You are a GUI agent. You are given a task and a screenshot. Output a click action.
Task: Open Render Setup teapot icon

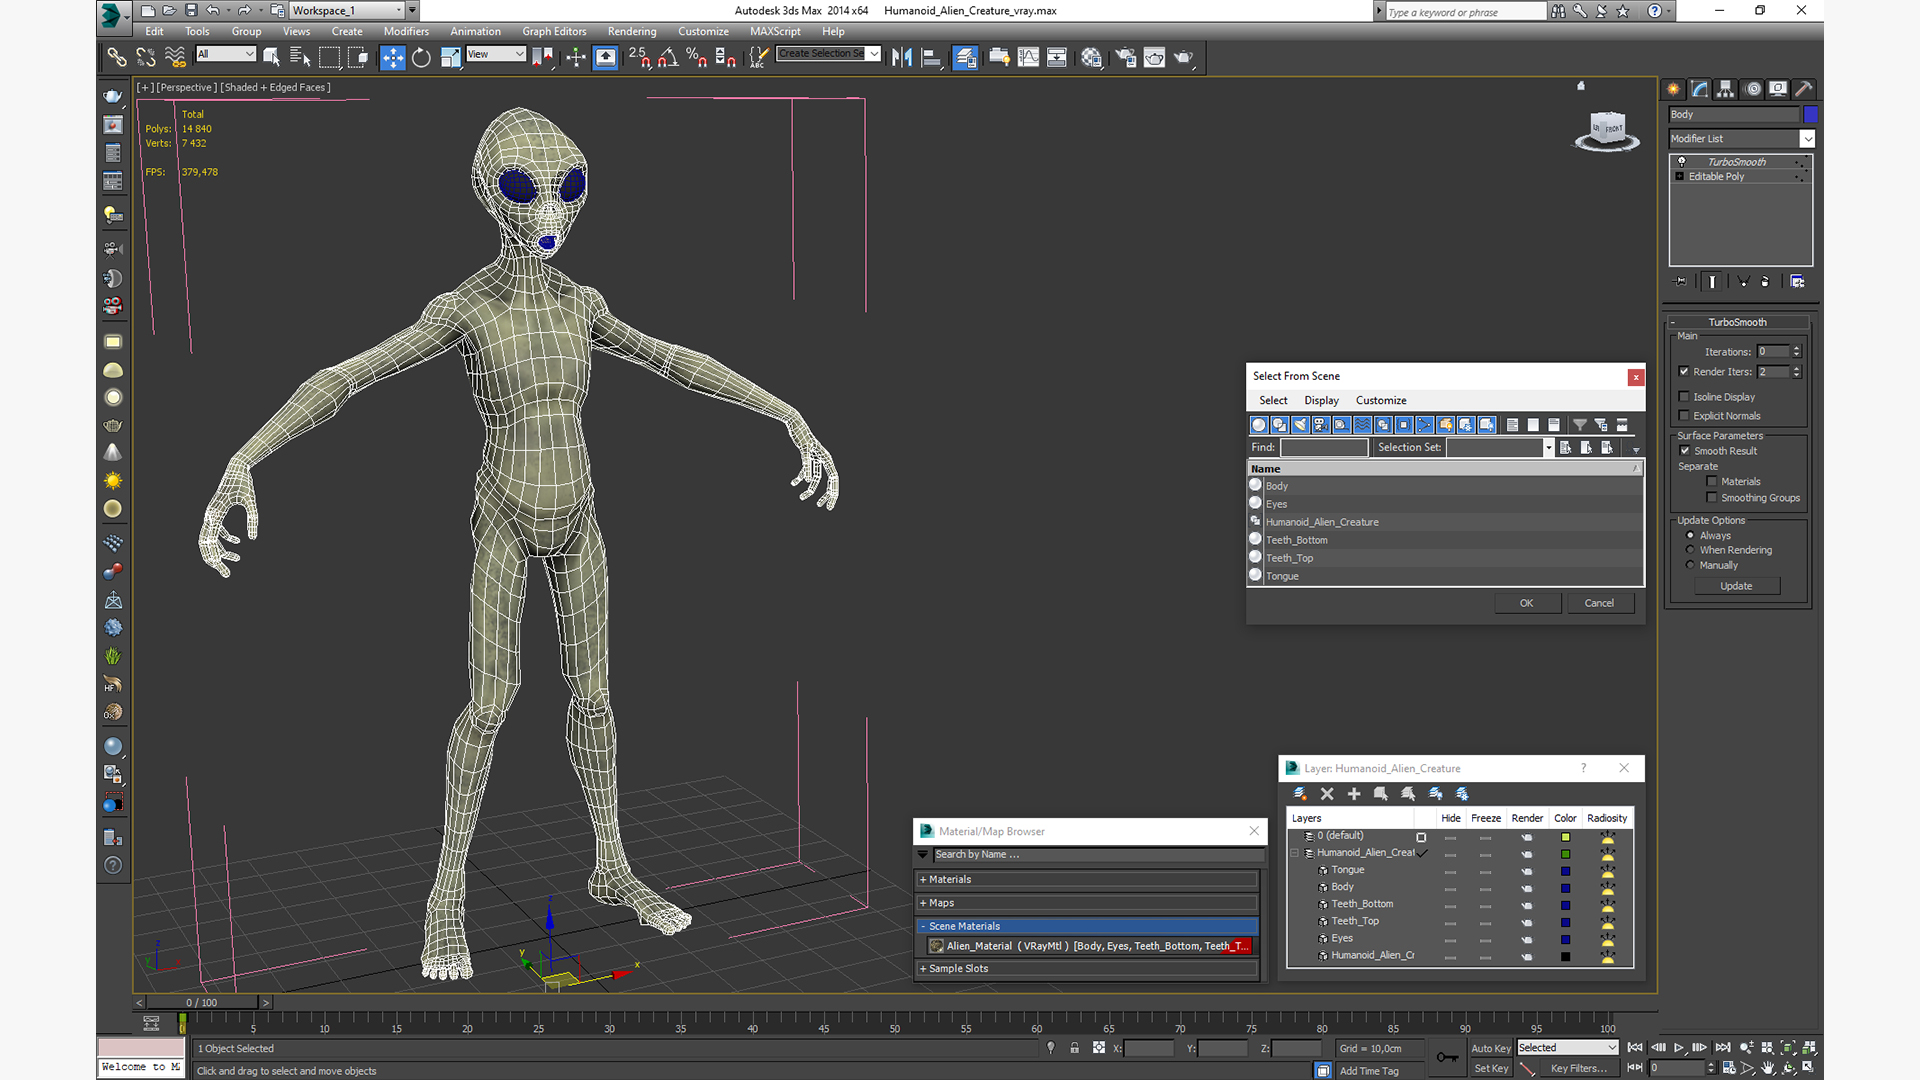click(1126, 57)
